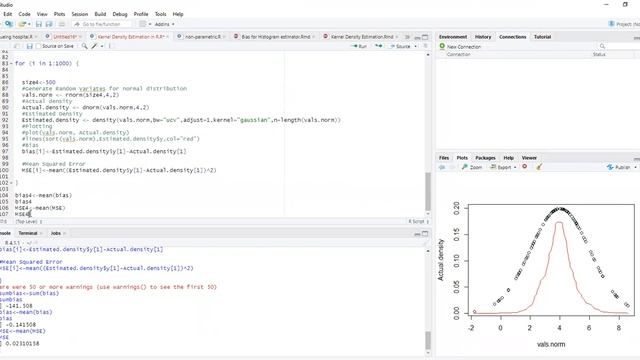Click the re-run previous code icon
Image resolution: width=640 pixels, height=360 pixels.
click(379, 46)
